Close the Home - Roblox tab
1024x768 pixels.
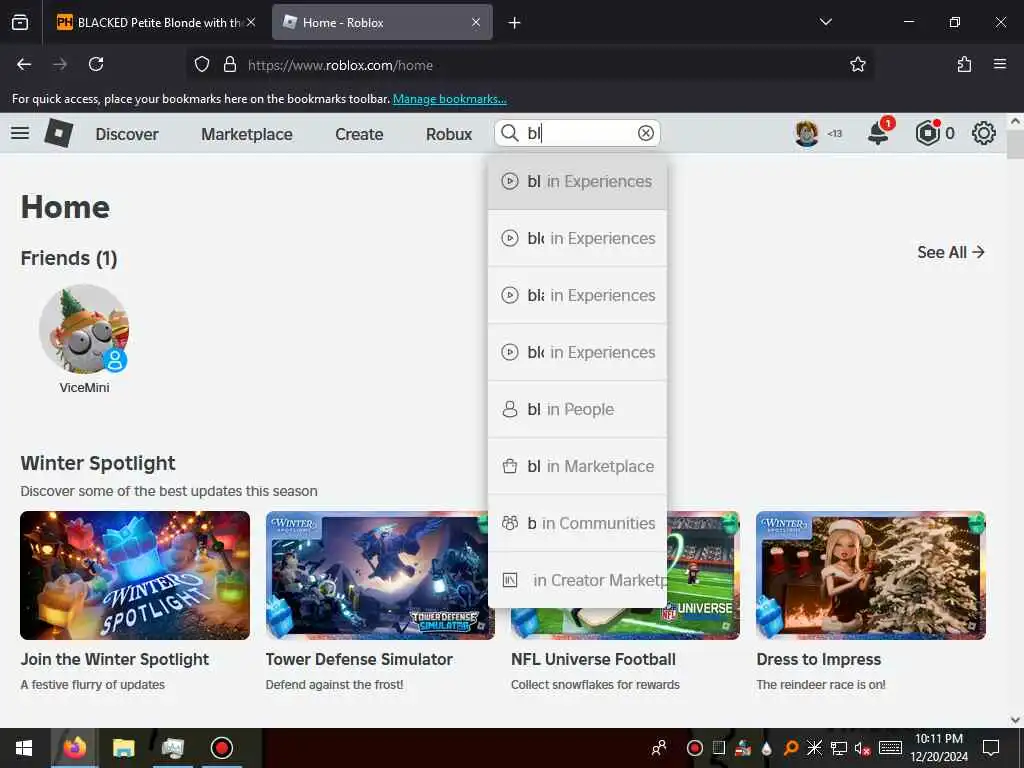coord(476,22)
